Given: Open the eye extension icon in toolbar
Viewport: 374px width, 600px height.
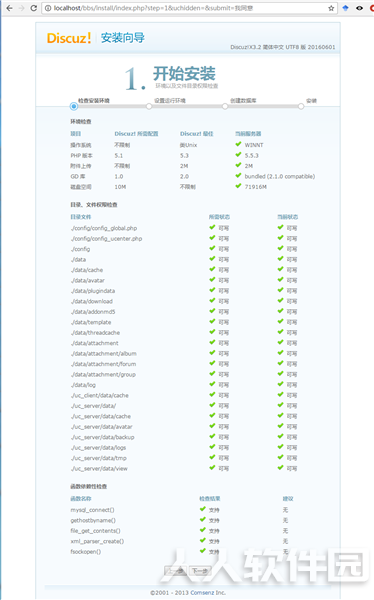Looking at the screenshot, I should pos(359,8).
